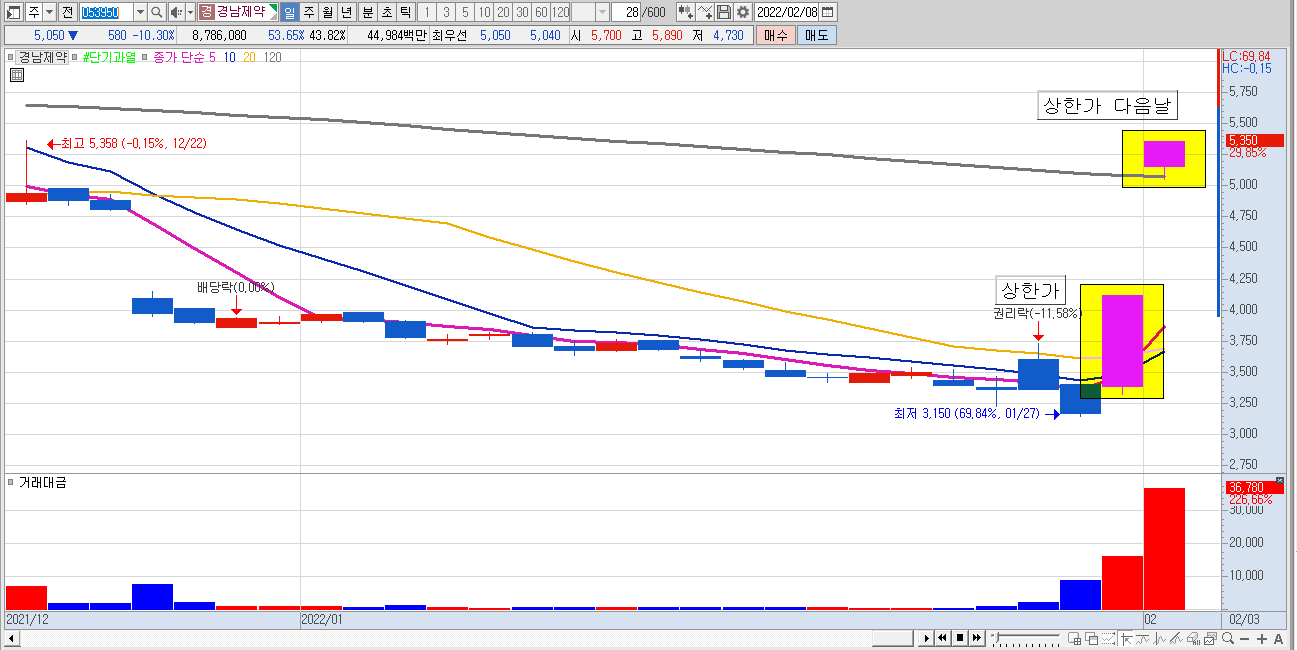This screenshot has width=1297, height=650.
Task: Click the 매도 sell button
Action: [x=816, y=35]
